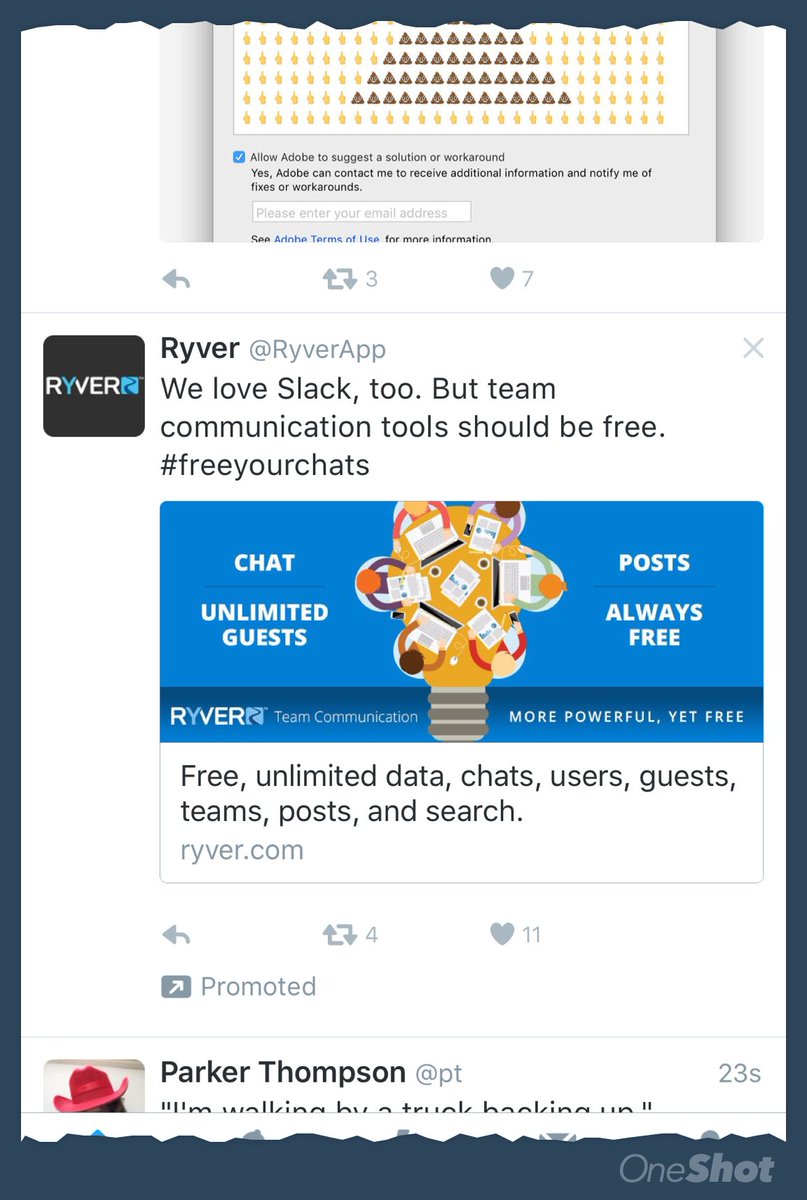The width and height of the screenshot is (807, 1200).
Task: Like the Ryver tweet with heart
Action: click(x=502, y=934)
